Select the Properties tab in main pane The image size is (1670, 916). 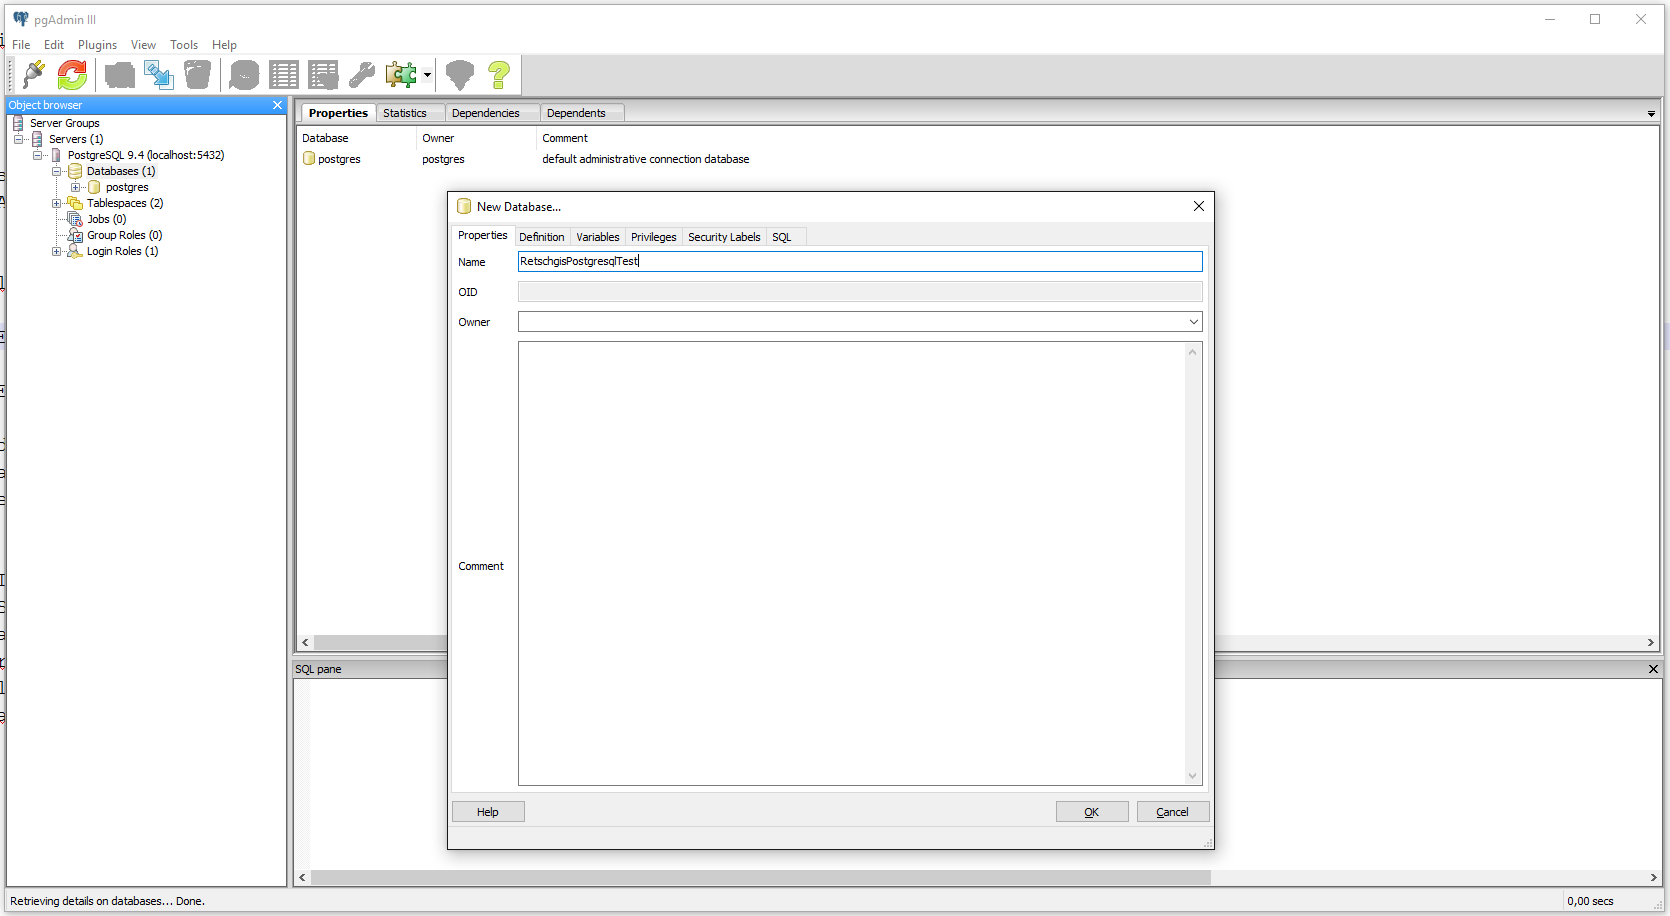coord(338,113)
